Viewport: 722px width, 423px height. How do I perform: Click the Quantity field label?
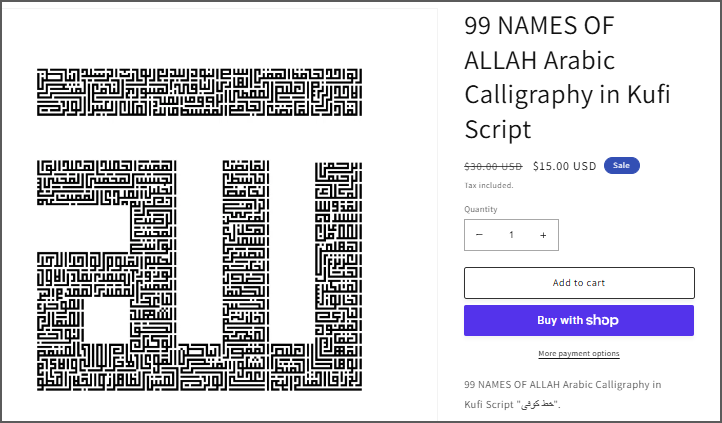coord(481,209)
